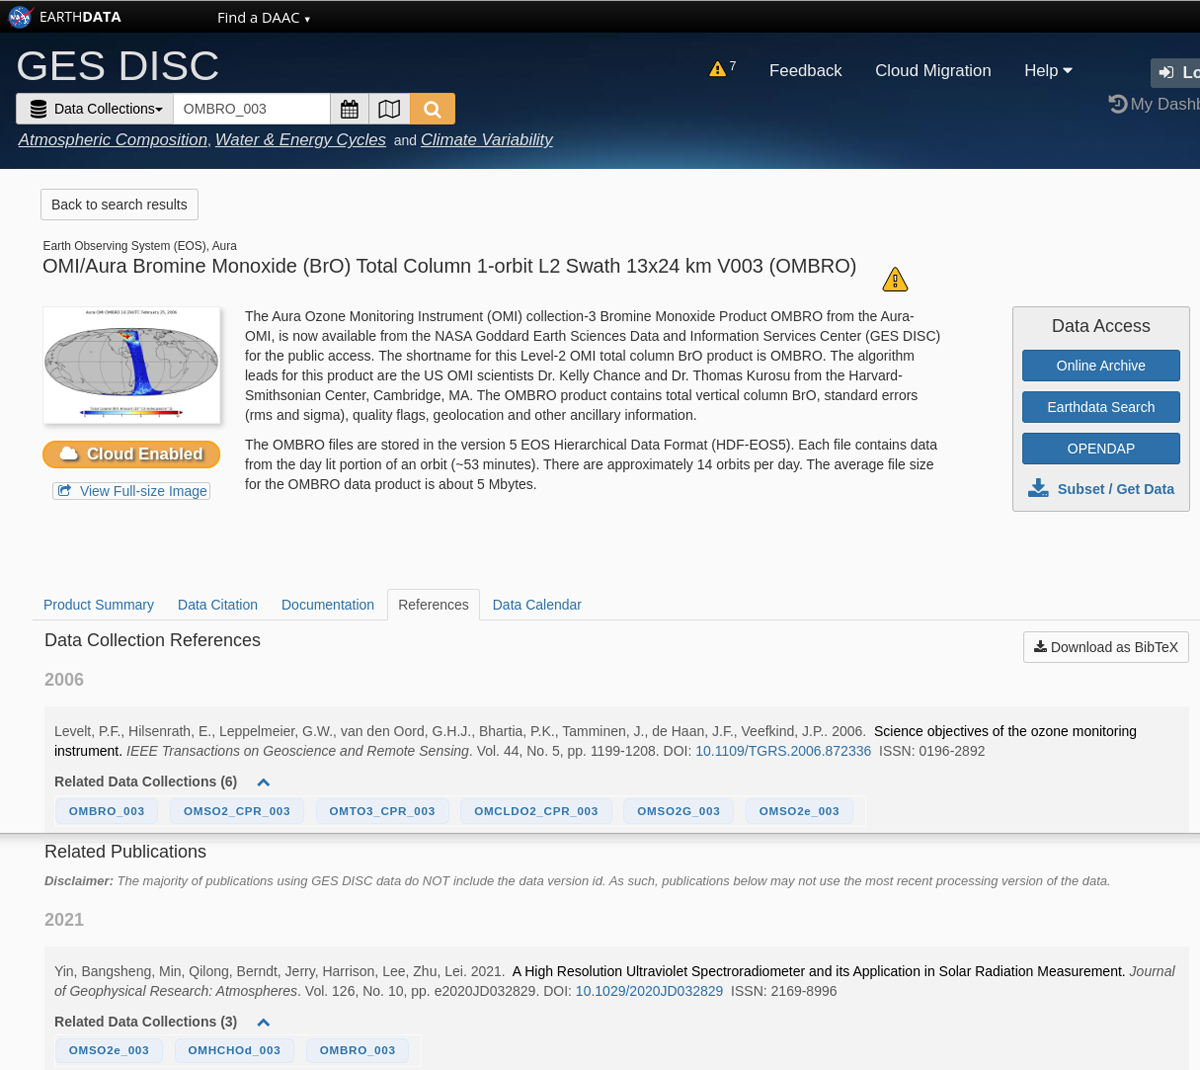Click the BrO swath thumbnail image

pyautogui.click(x=131, y=365)
